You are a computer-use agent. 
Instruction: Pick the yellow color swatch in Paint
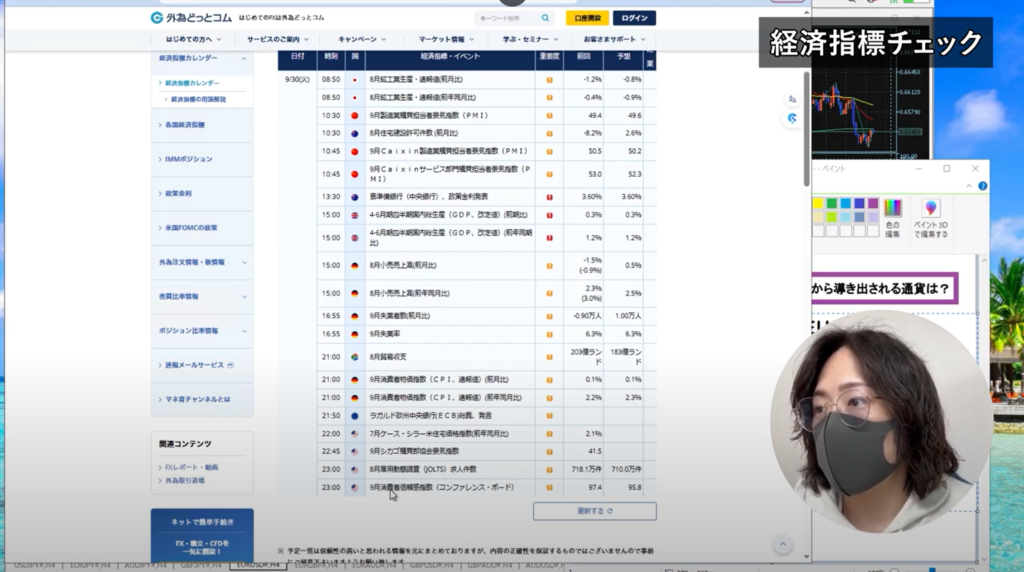[818, 204]
